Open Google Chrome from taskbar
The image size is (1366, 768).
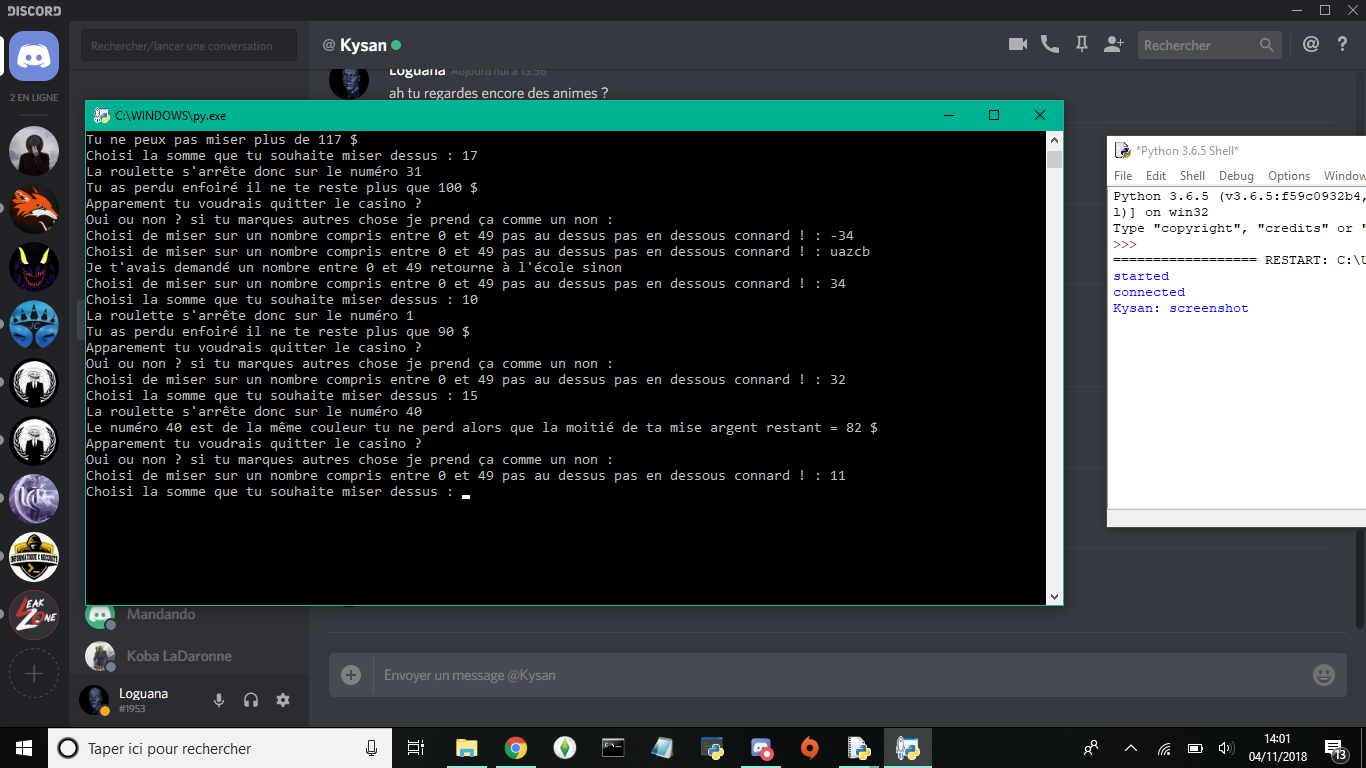515,748
